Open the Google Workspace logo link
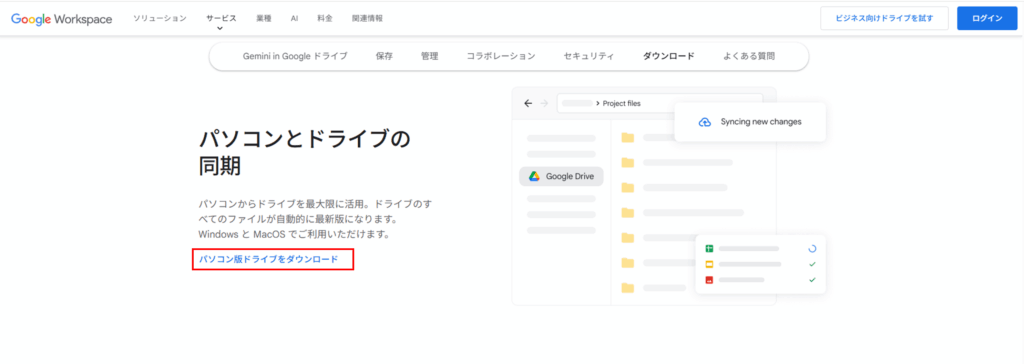Viewport: 1024px width, 364px height. click(x=61, y=19)
